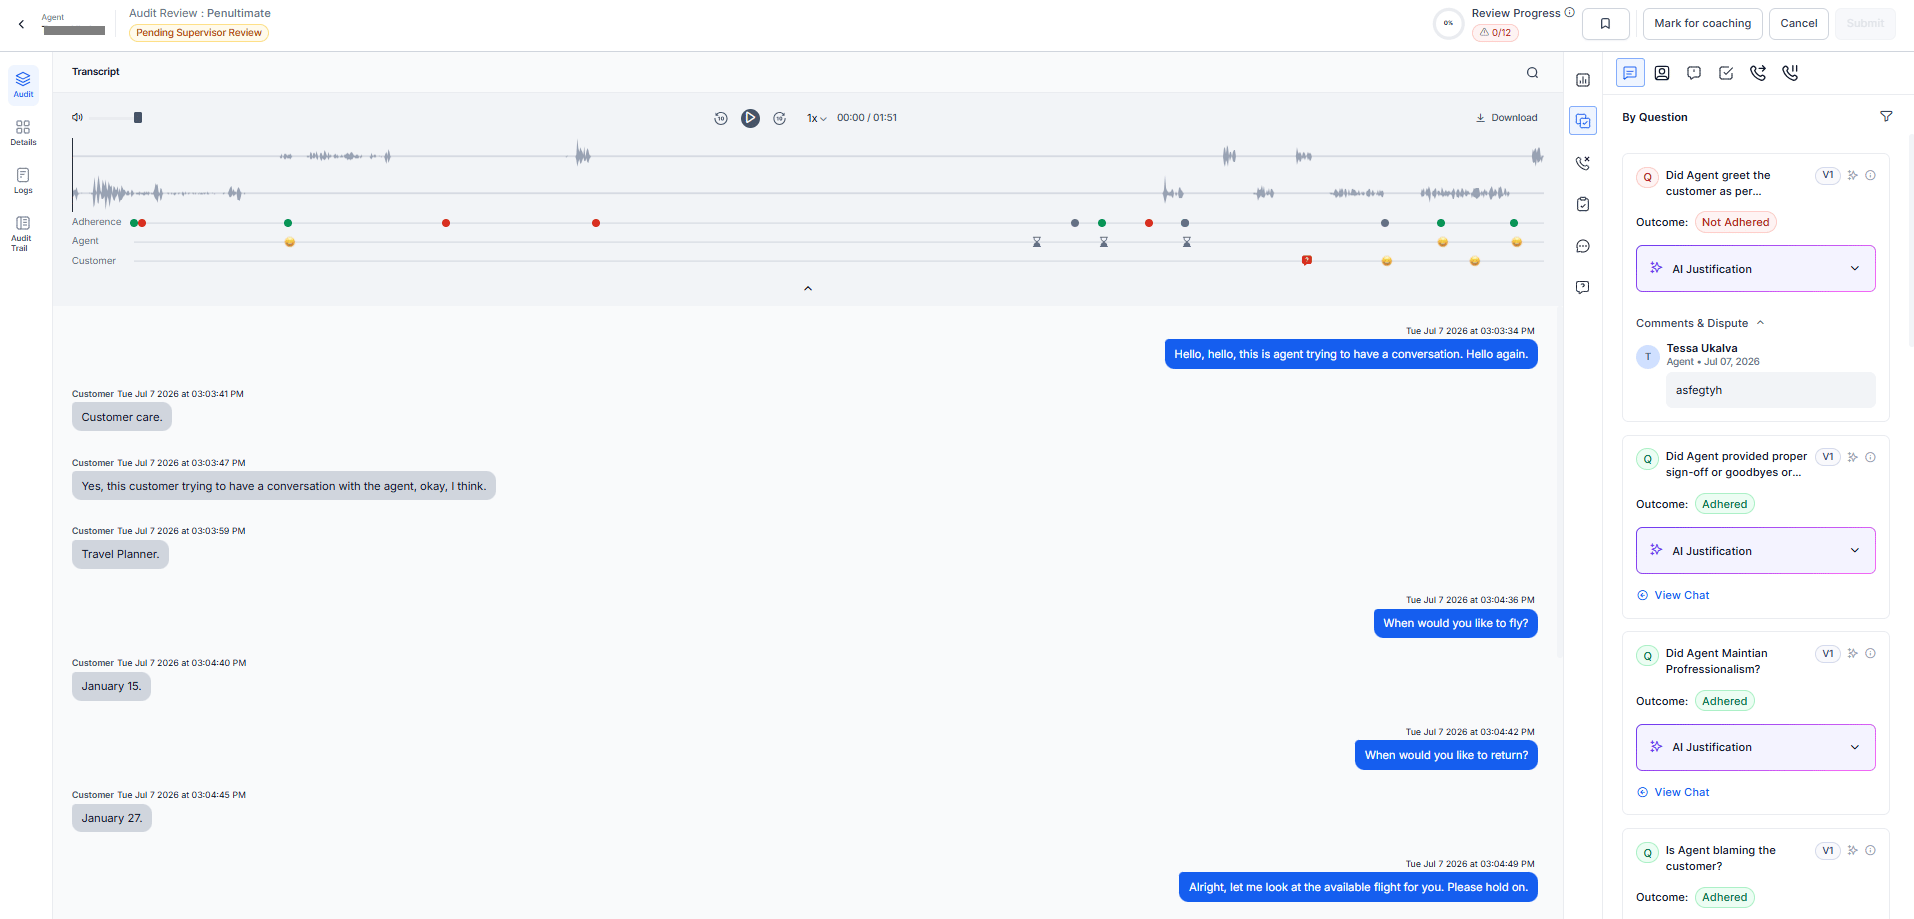The image size is (1914, 919).
Task: Skip forward the audio 10 seconds
Action: tap(779, 118)
